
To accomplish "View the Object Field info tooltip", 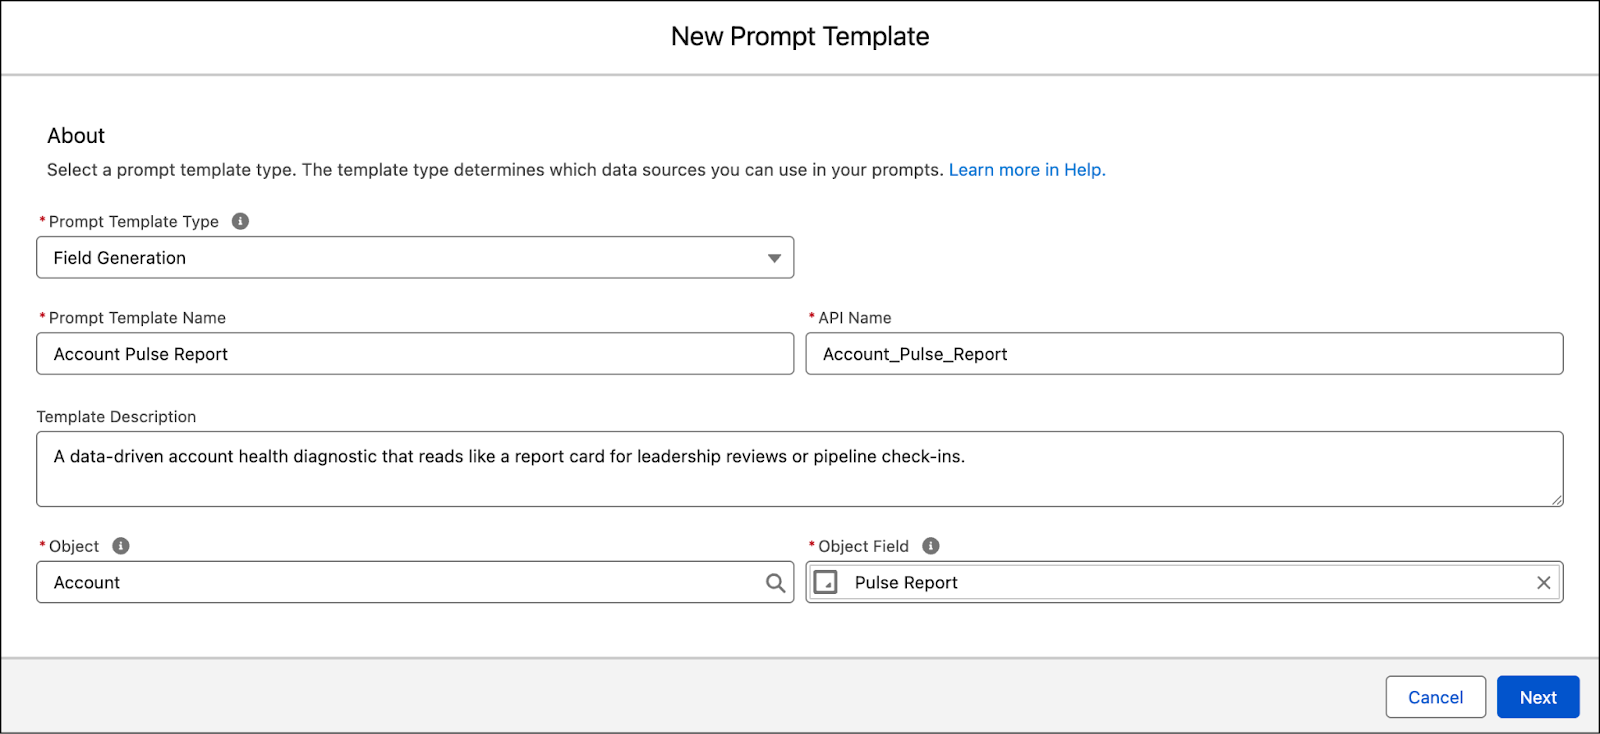I will 930,546.
